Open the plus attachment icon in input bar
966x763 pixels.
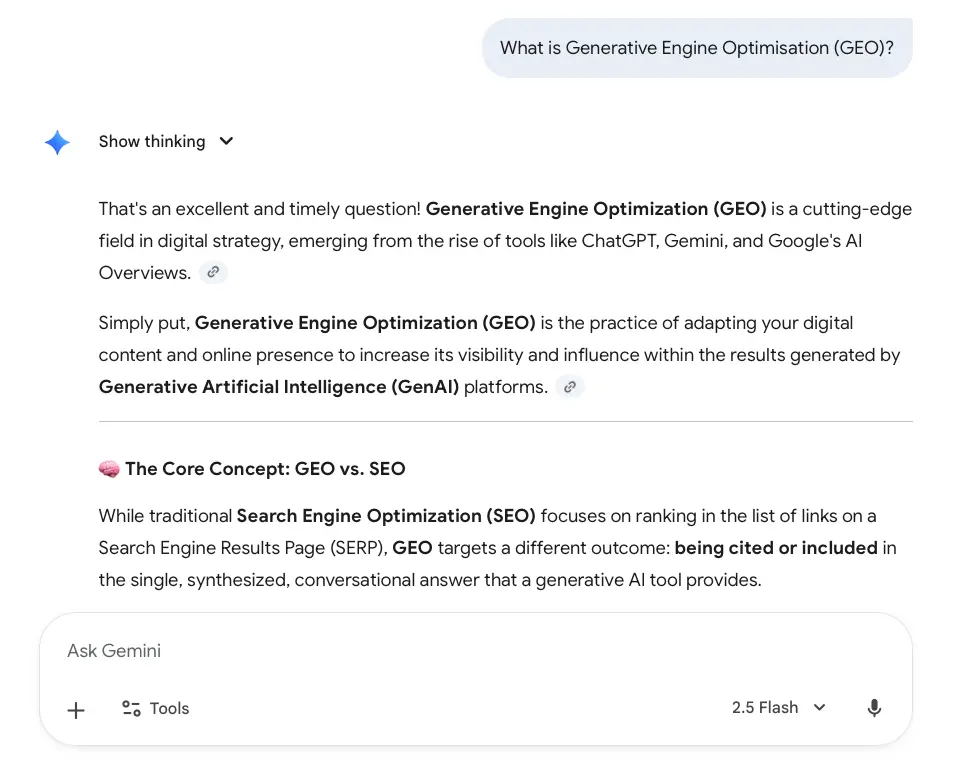click(76, 710)
